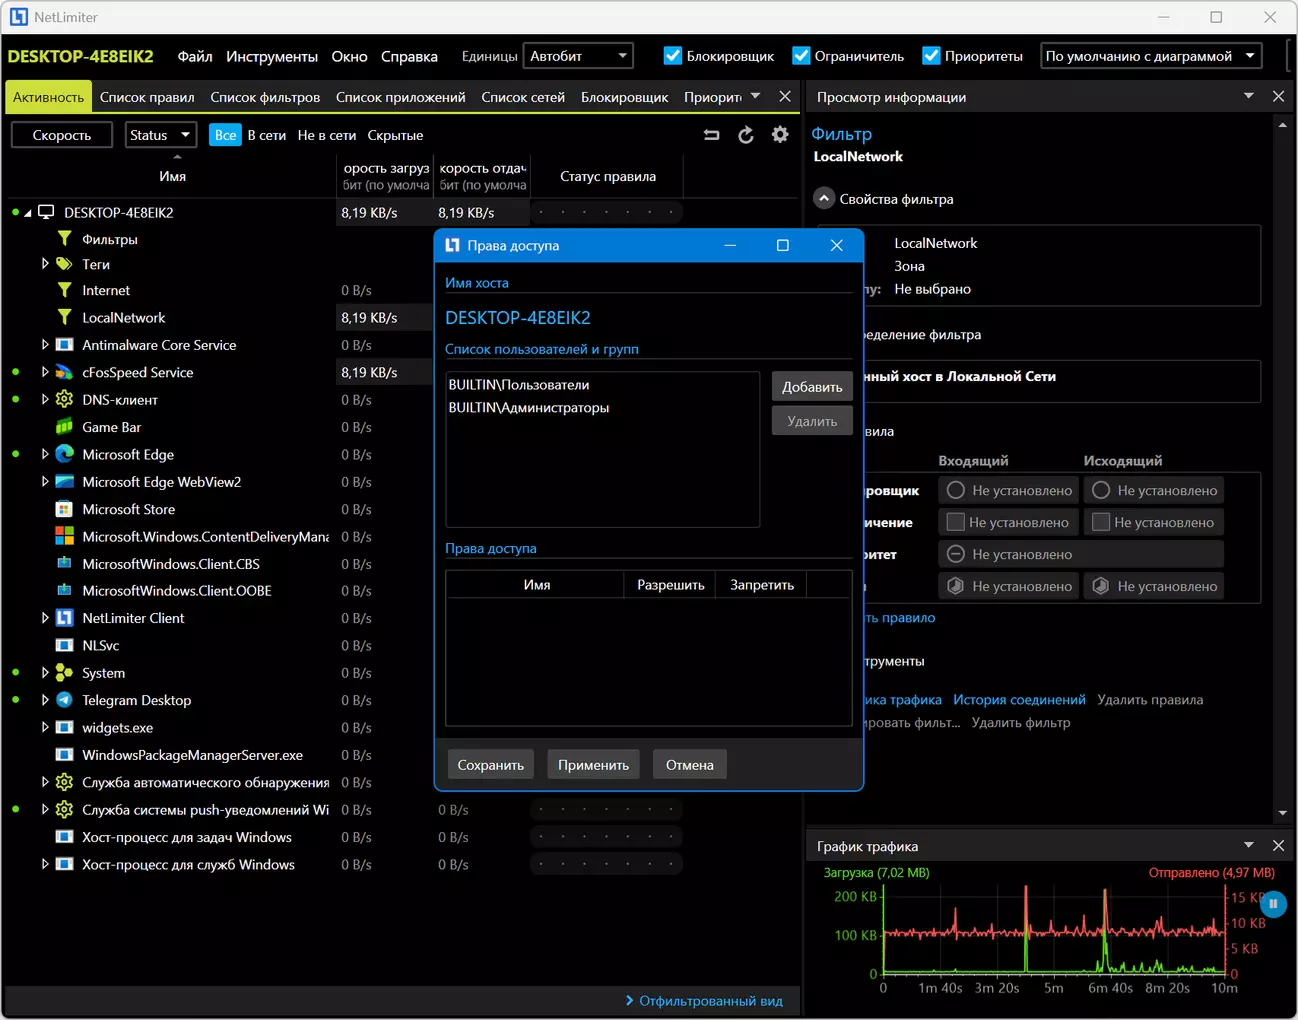Click the Game Bar icon
Image resolution: width=1298 pixels, height=1020 pixels.
tap(64, 427)
